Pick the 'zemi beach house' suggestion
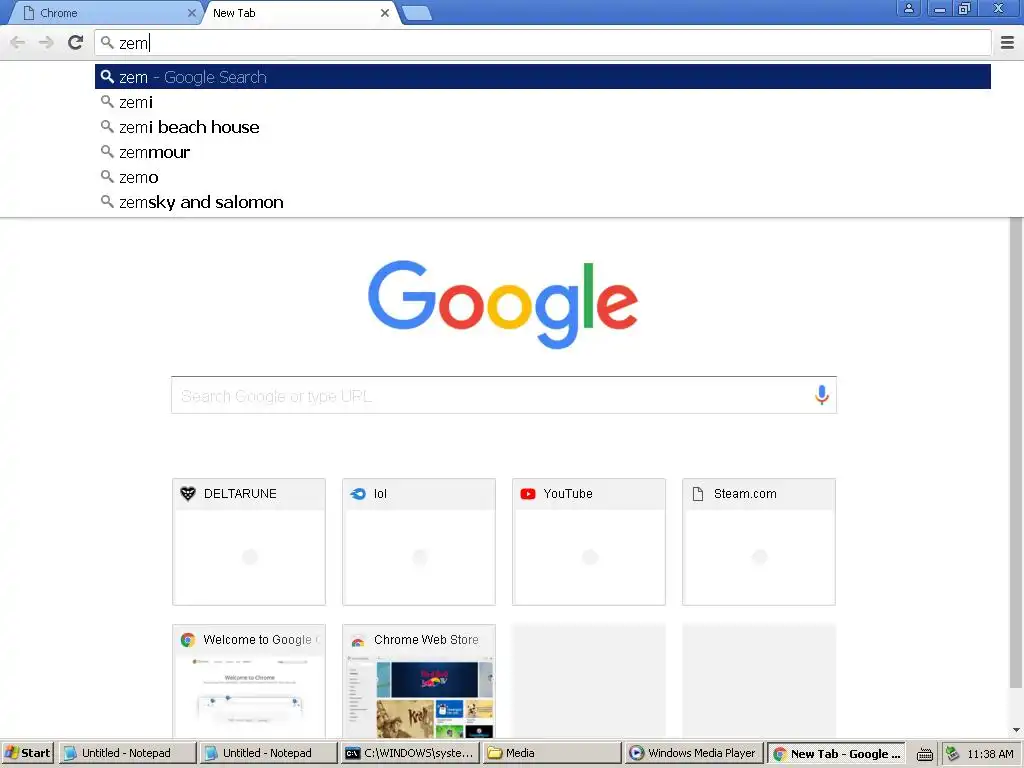This screenshot has width=1024, height=768. tap(543, 127)
